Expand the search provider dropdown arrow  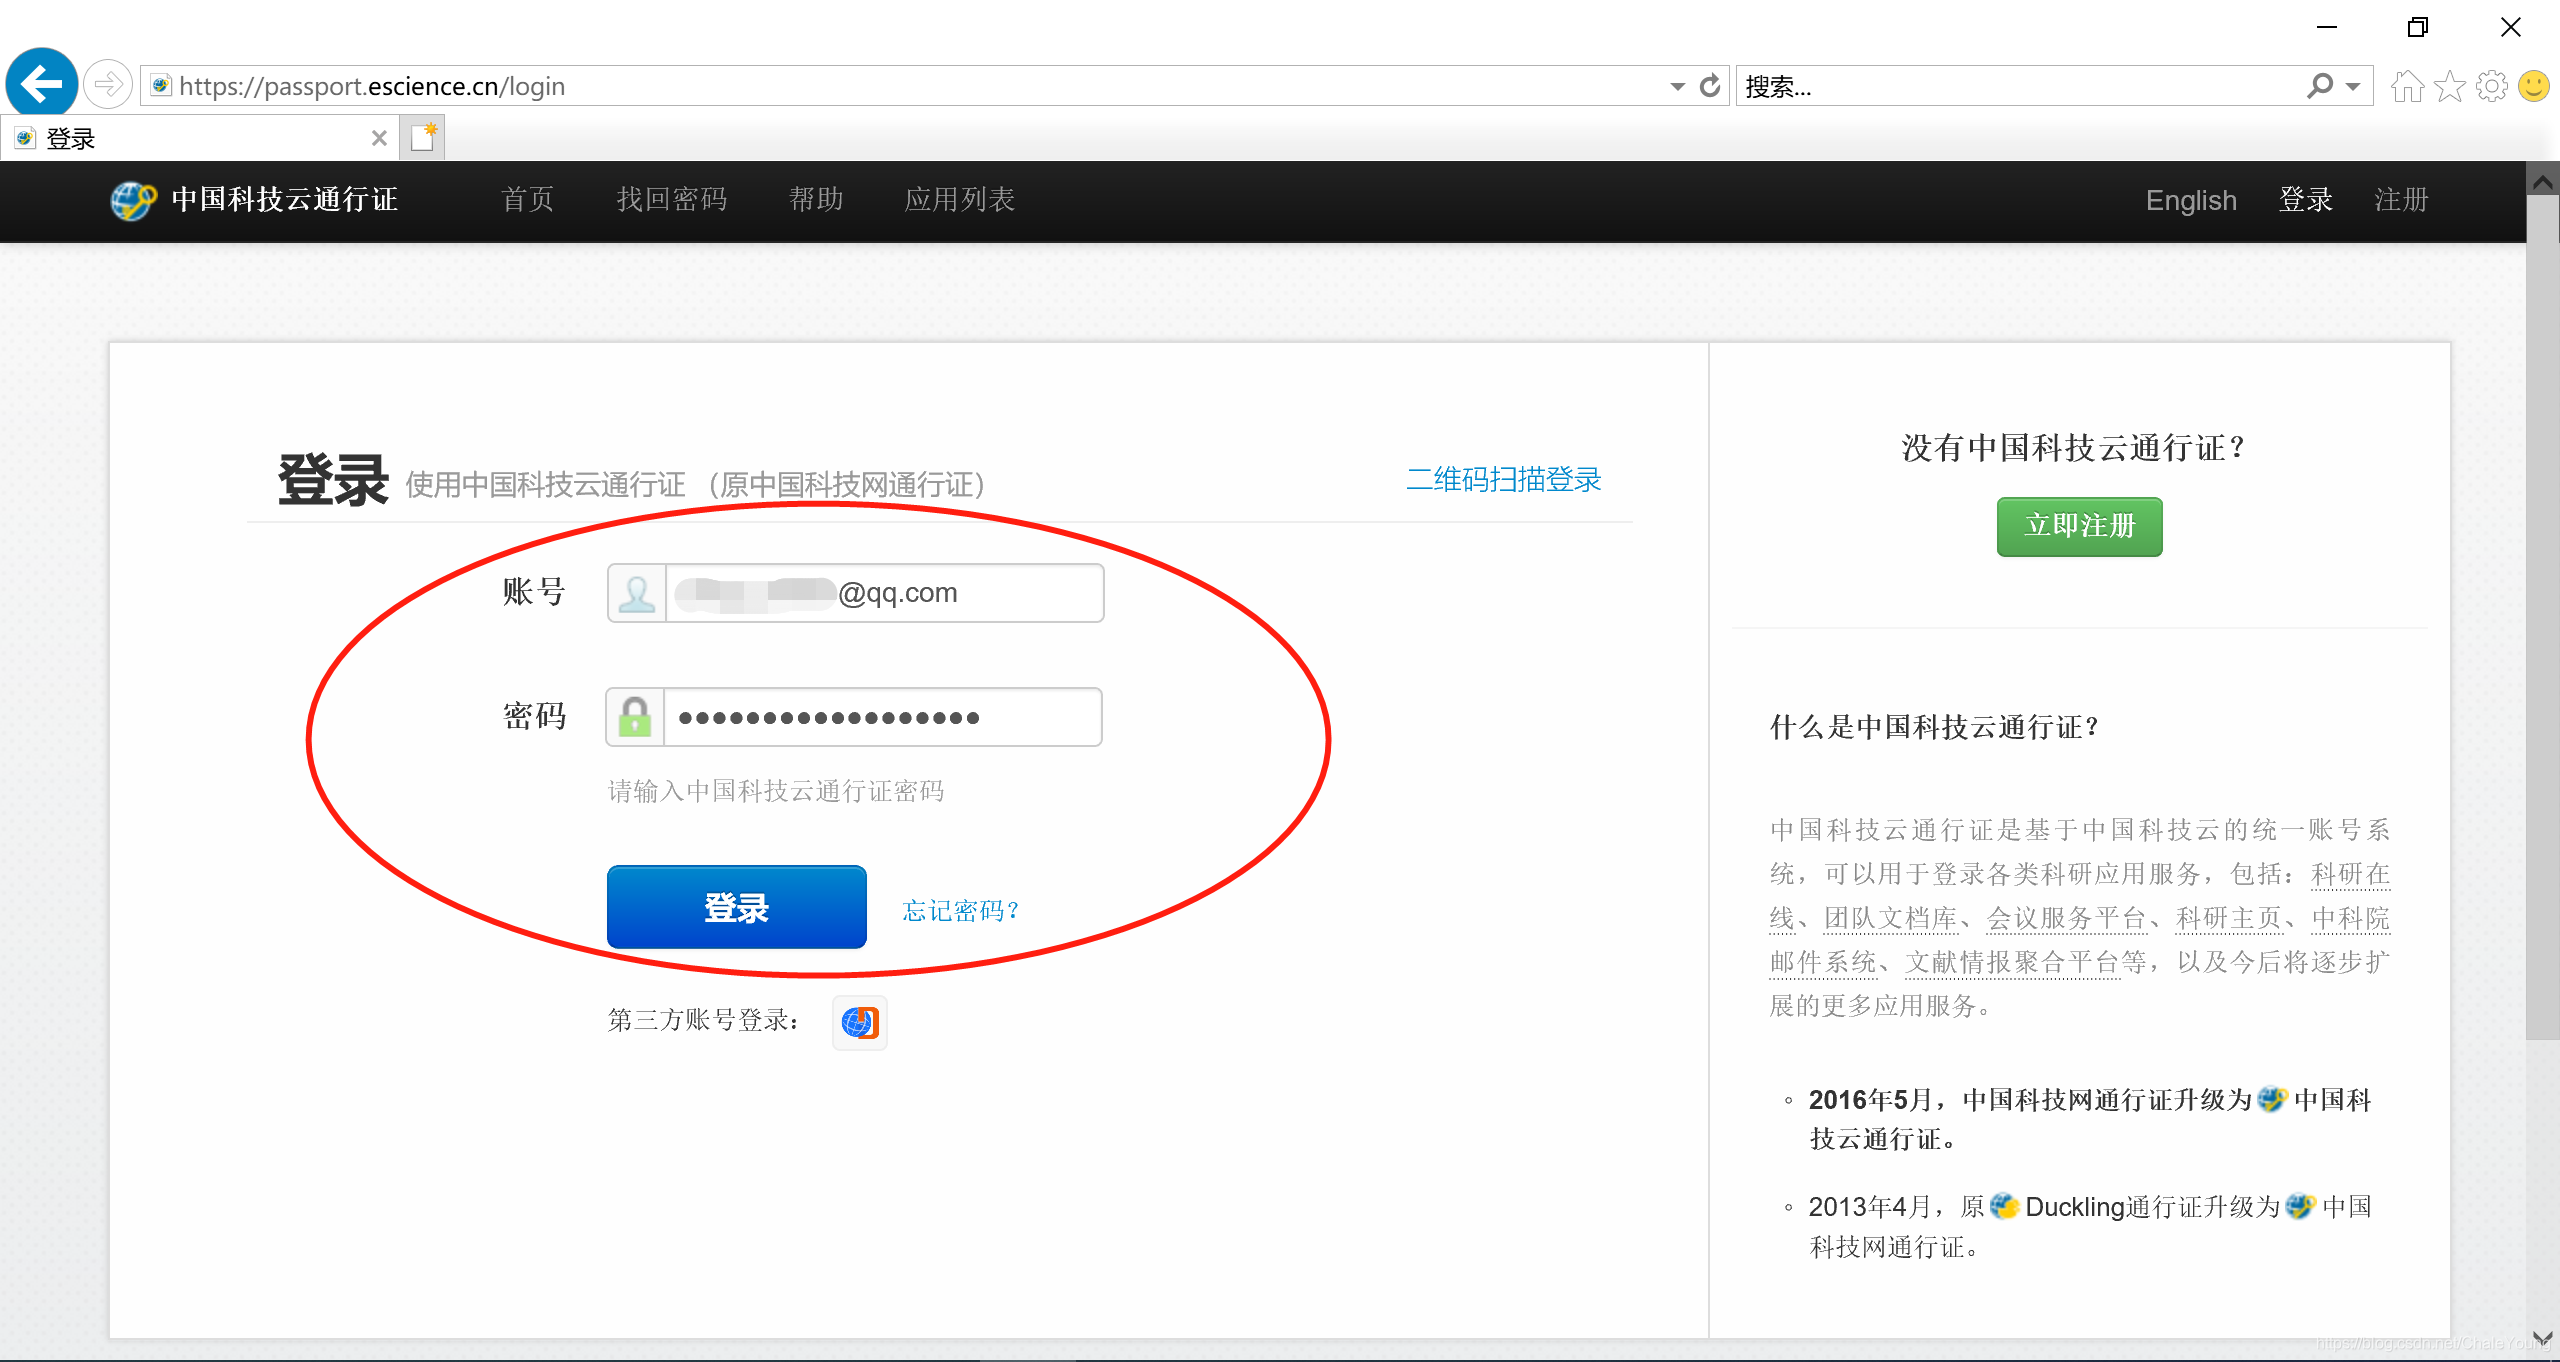[2353, 87]
